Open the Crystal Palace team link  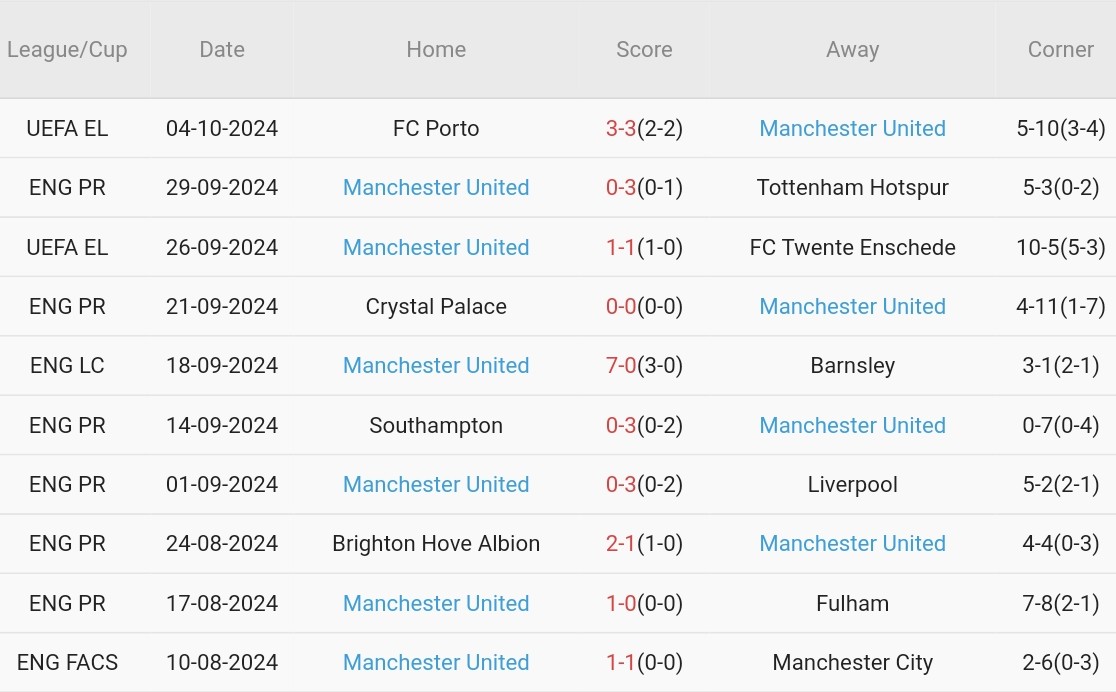pos(436,306)
